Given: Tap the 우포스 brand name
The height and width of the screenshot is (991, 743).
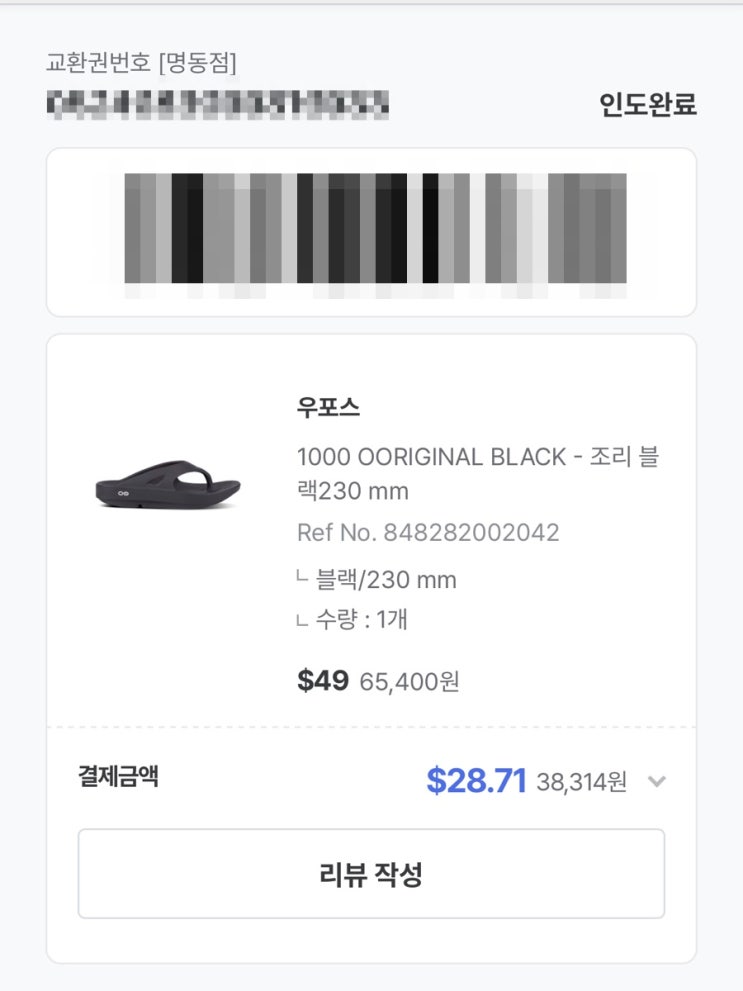Looking at the screenshot, I should pos(328,407).
